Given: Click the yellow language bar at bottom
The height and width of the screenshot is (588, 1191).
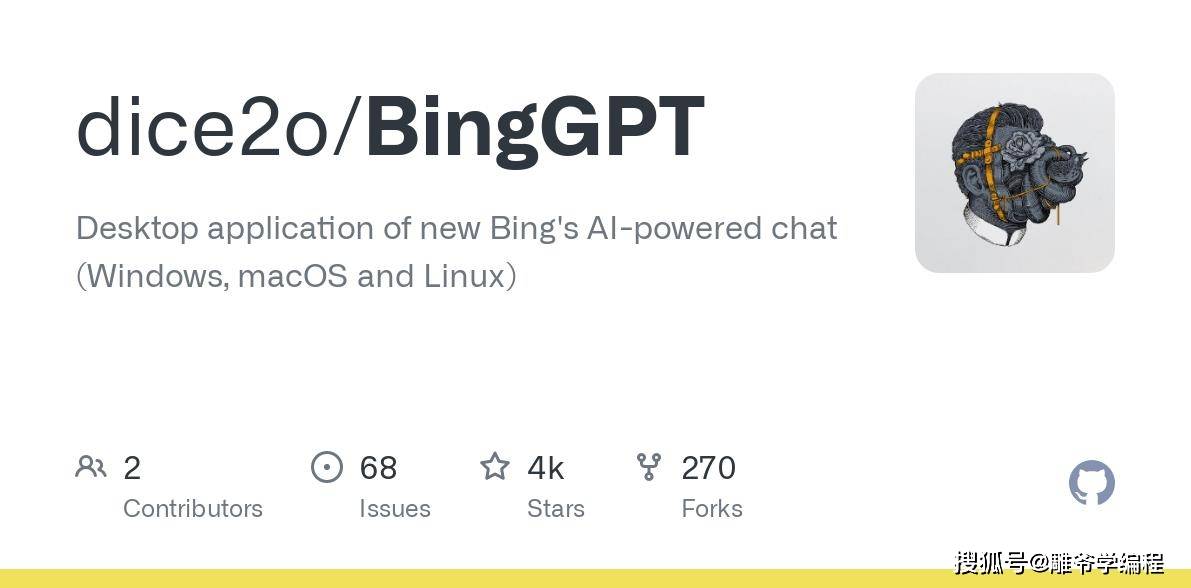Looking at the screenshot, I should [x=596, y=578].
